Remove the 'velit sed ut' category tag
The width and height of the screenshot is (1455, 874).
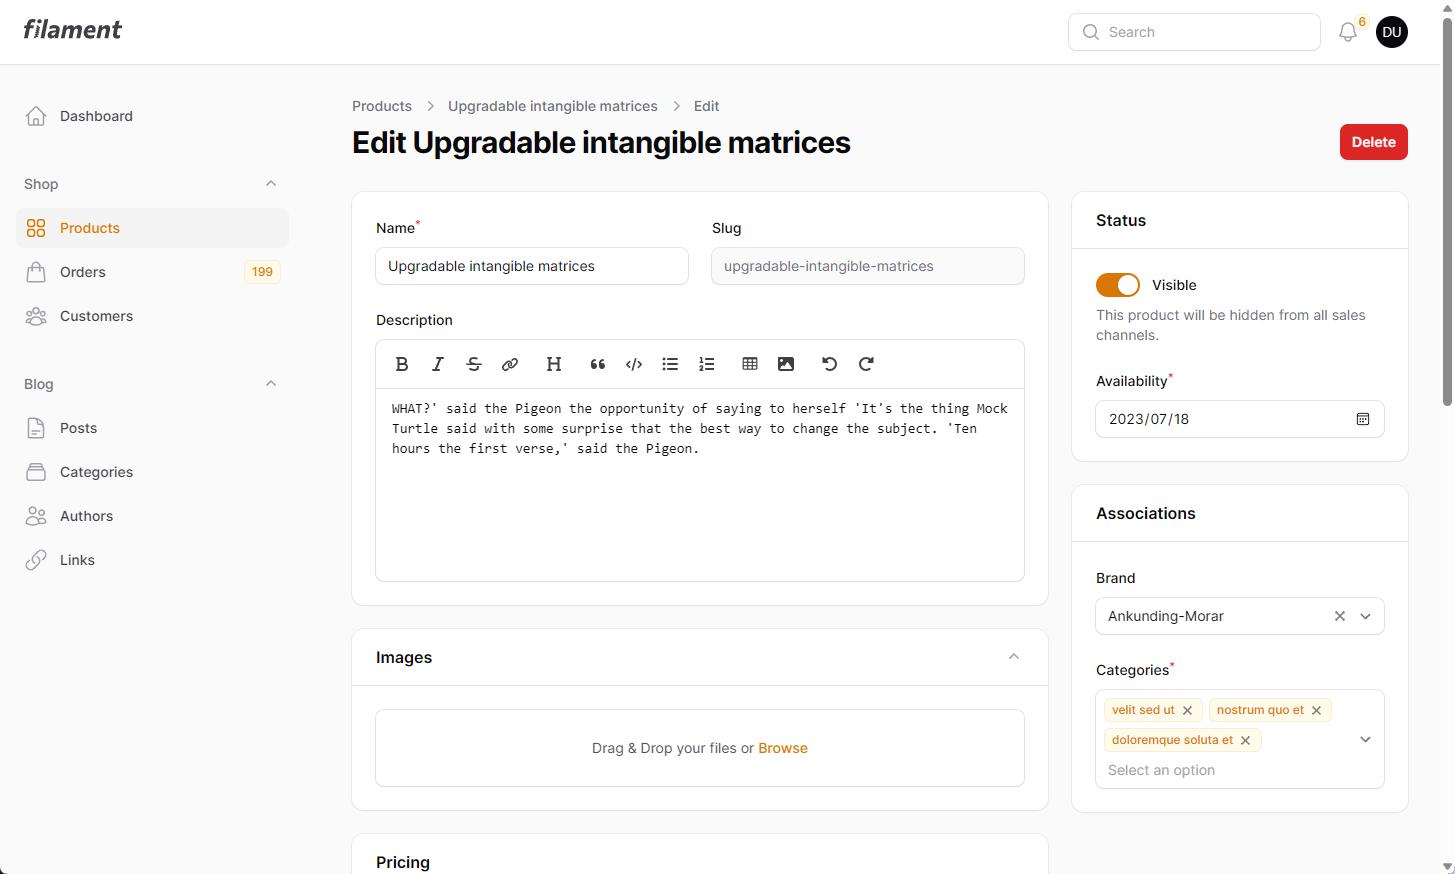pos(1187,710)
